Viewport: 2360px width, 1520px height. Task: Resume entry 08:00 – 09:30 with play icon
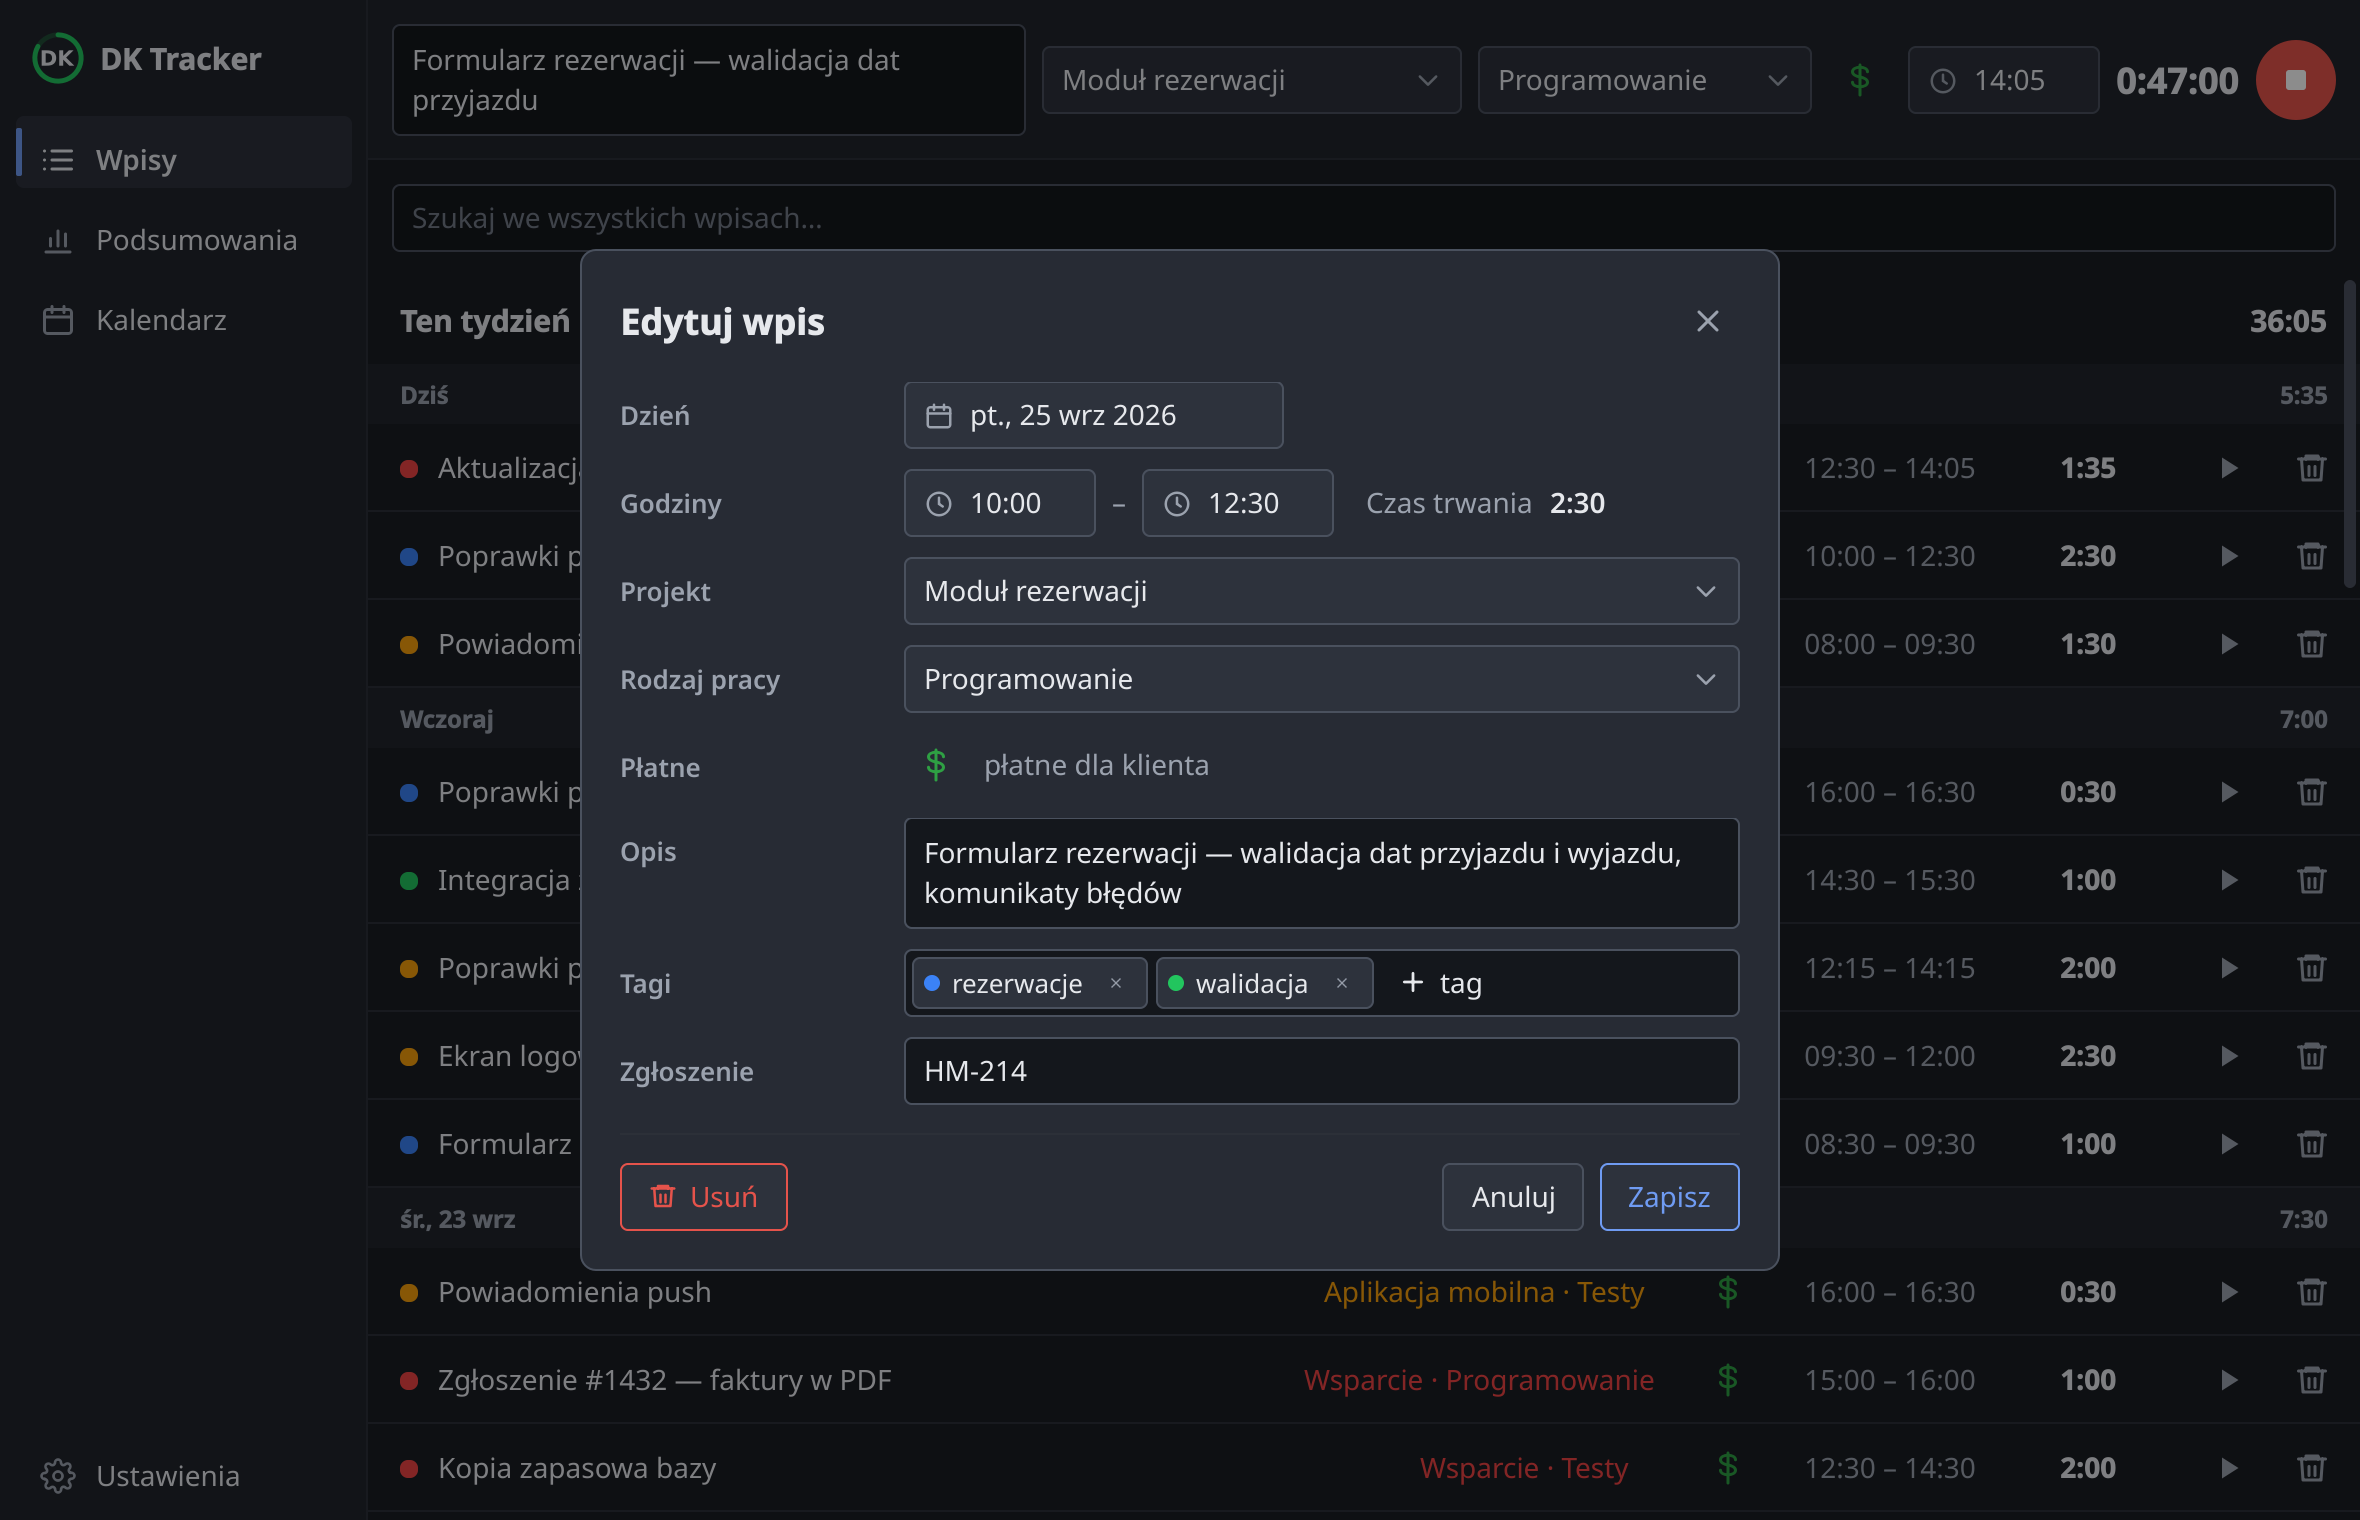click(x=2229, y=644)
